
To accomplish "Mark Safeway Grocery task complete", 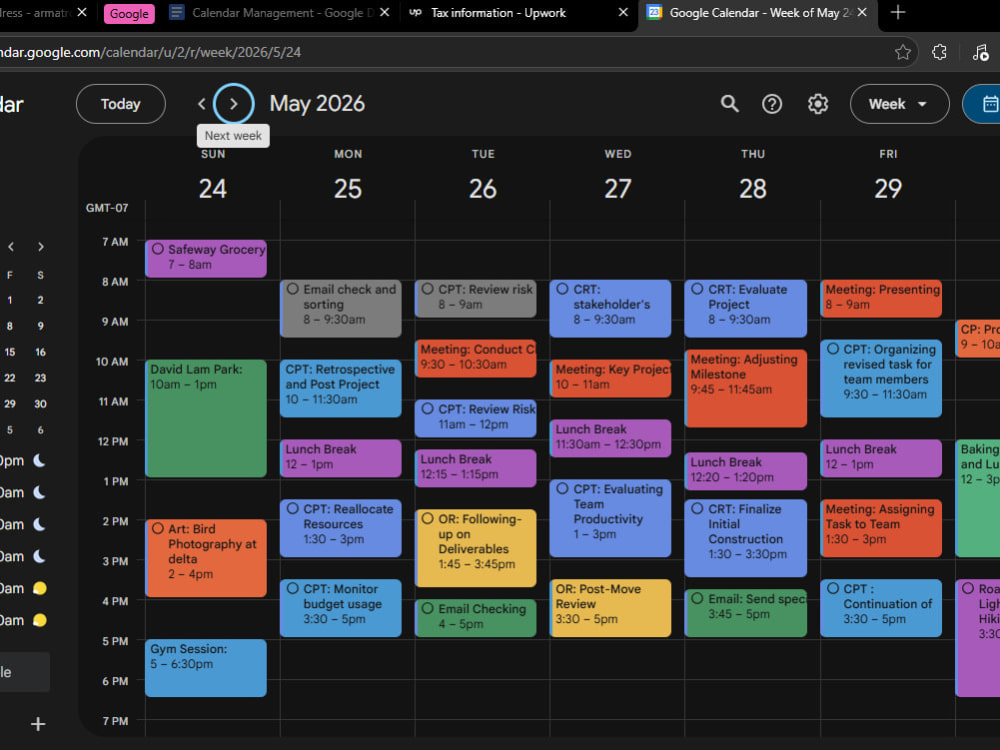I will coord(158,249).
